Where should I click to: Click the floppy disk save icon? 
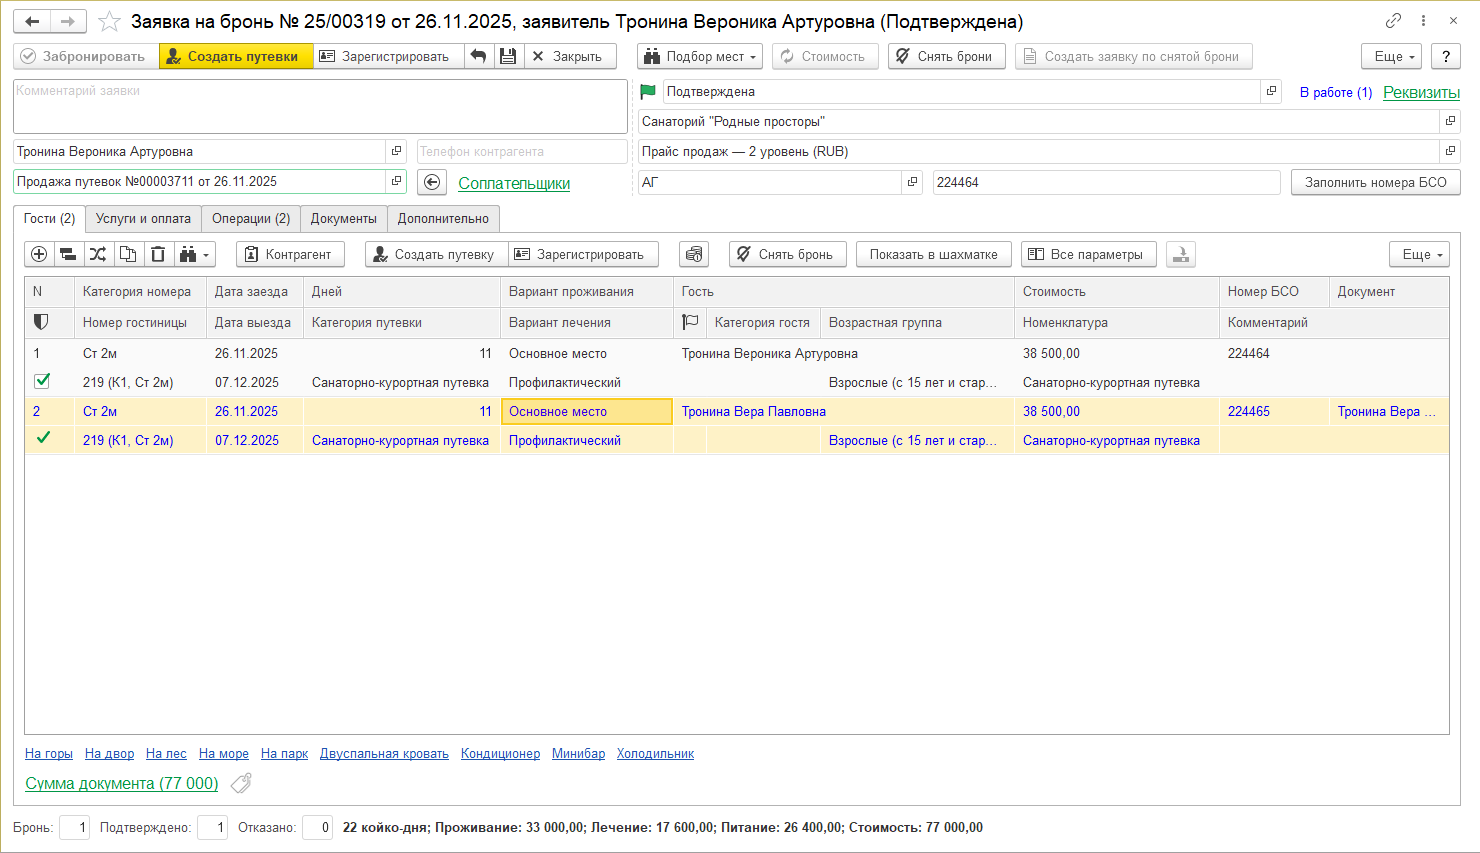coord(508,56)
